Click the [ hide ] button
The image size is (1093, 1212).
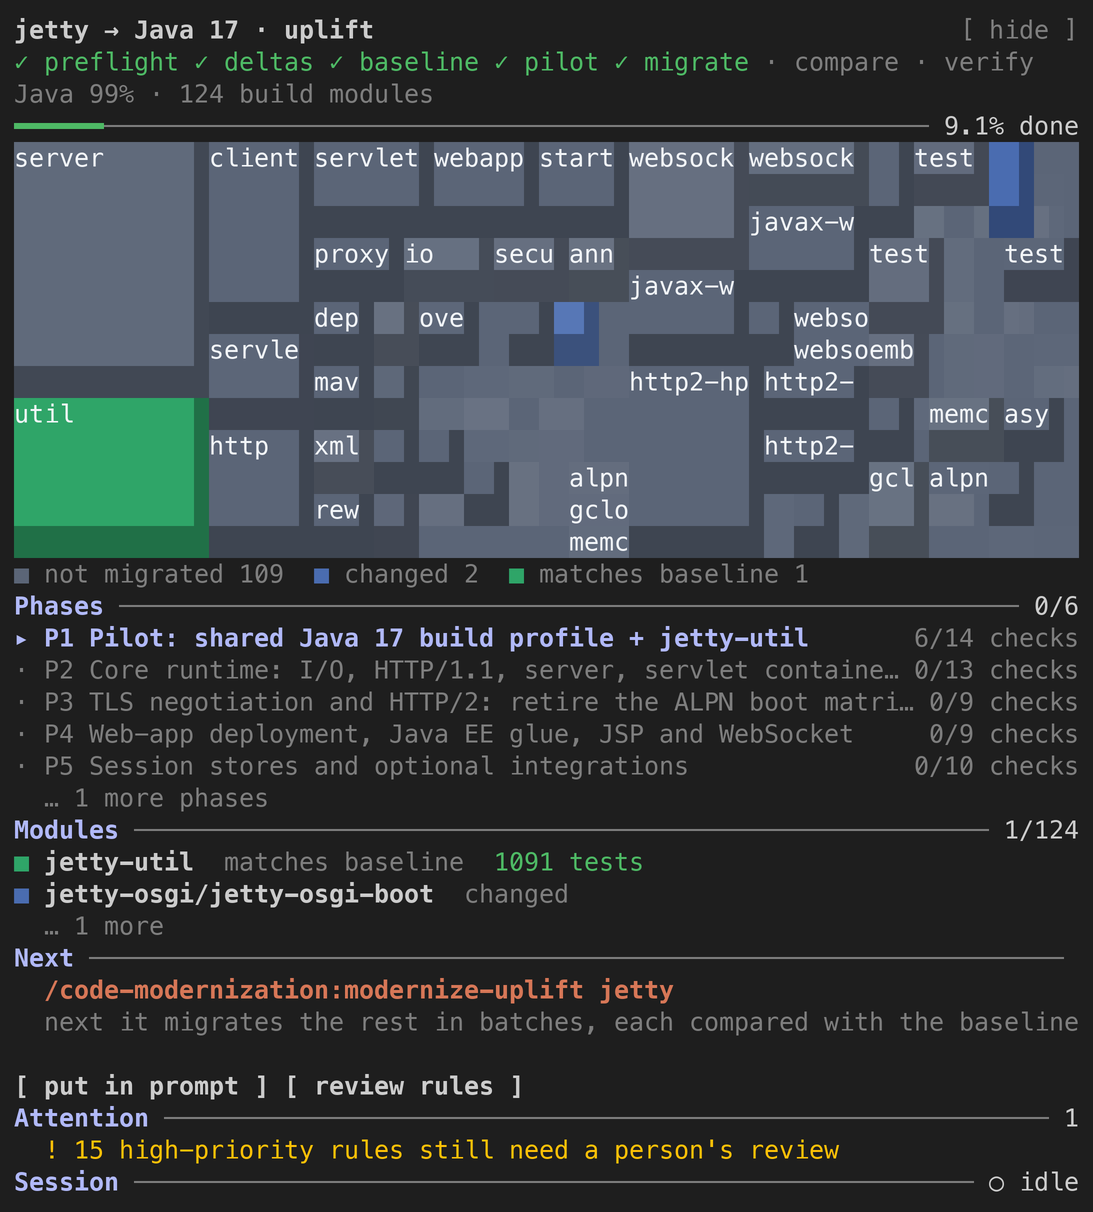(1018, 30)
